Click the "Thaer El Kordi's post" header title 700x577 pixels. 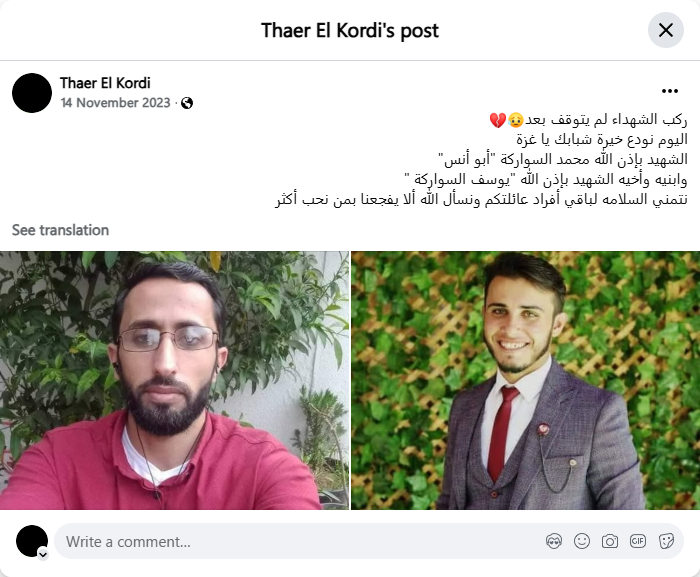pyautogui.click(x=350, y=31)
